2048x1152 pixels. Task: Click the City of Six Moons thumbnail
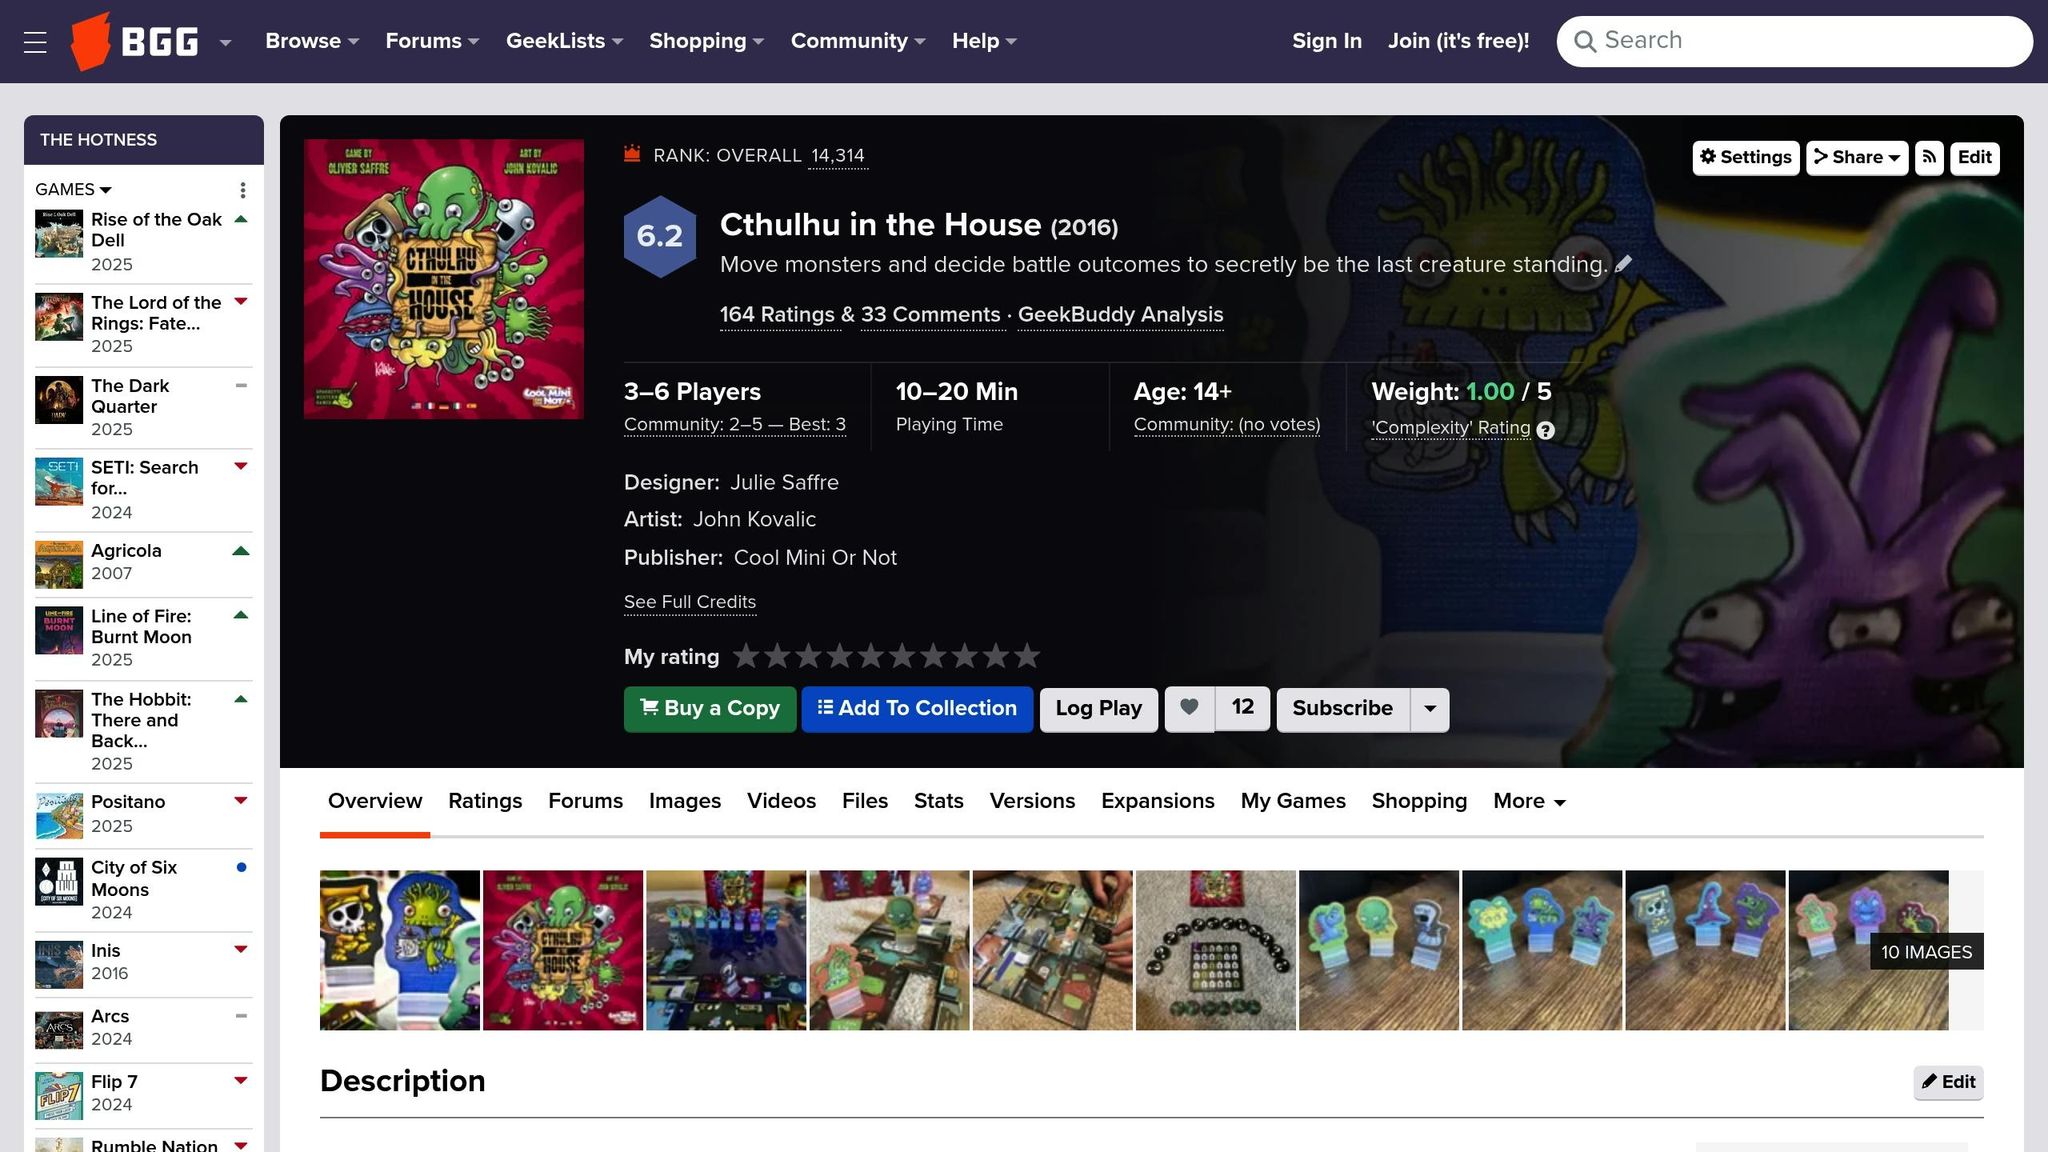pyautogui.click(x=59, y=882)
